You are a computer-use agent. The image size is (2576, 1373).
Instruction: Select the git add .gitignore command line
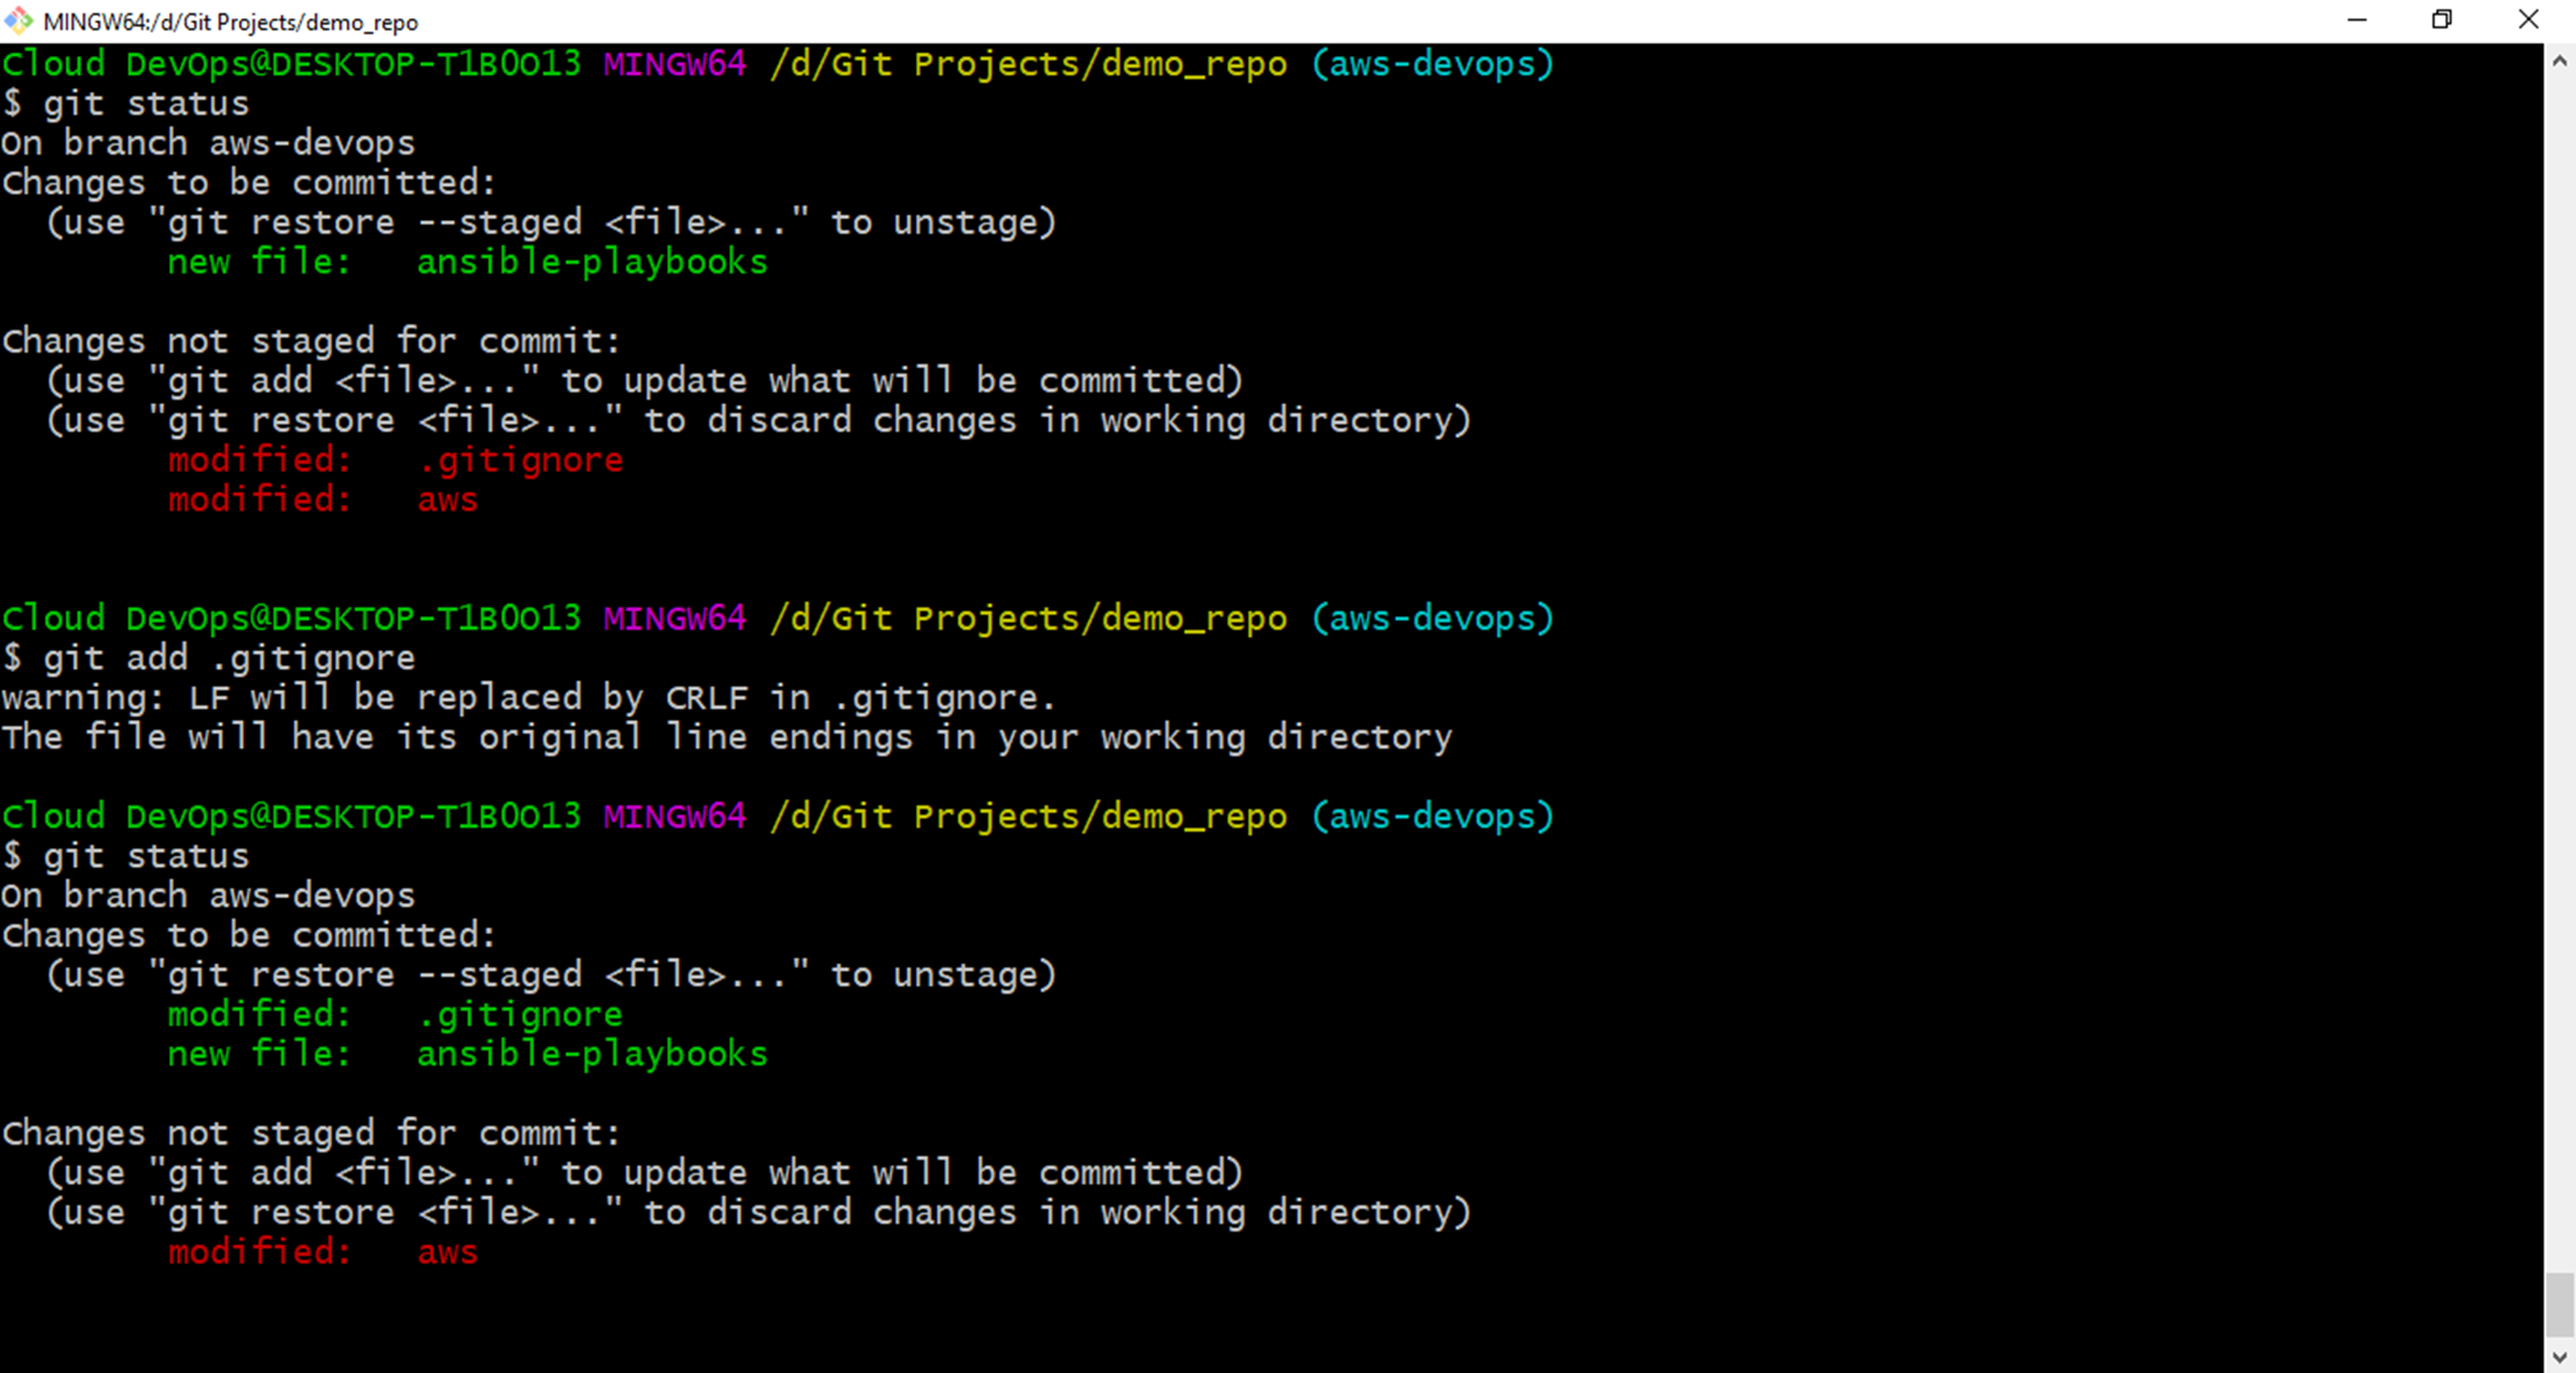pyautogui.click(x=230, y=657)
